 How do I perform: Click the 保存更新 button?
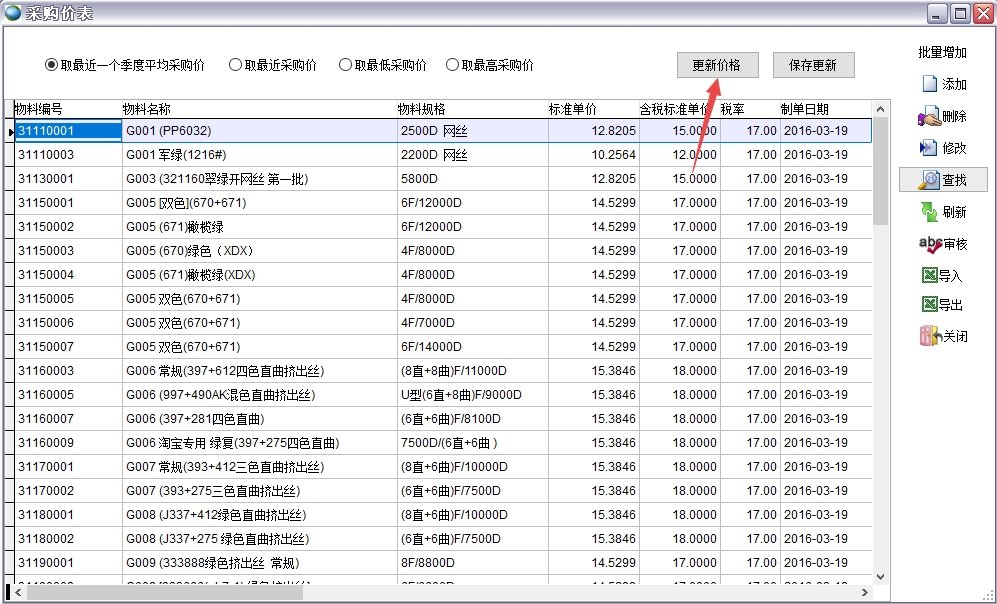816,64
